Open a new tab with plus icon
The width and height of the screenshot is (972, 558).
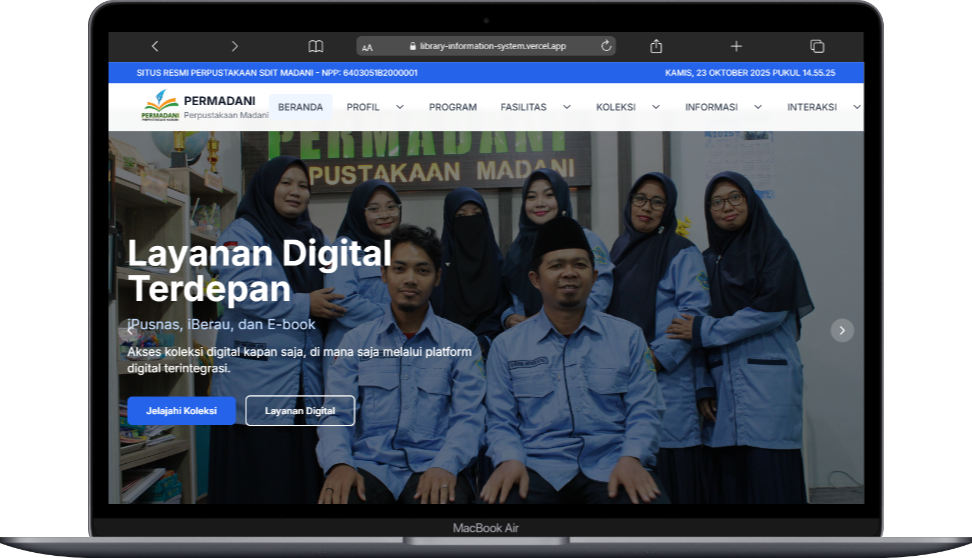coord(736,46)
